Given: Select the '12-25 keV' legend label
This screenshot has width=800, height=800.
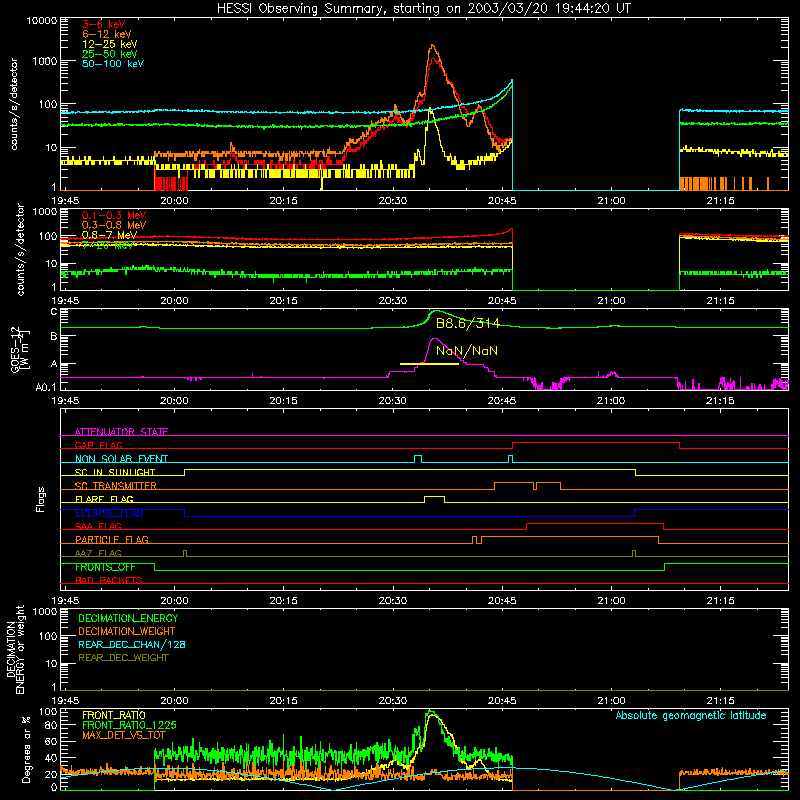Looking at the screenshot, I should 109,44.
